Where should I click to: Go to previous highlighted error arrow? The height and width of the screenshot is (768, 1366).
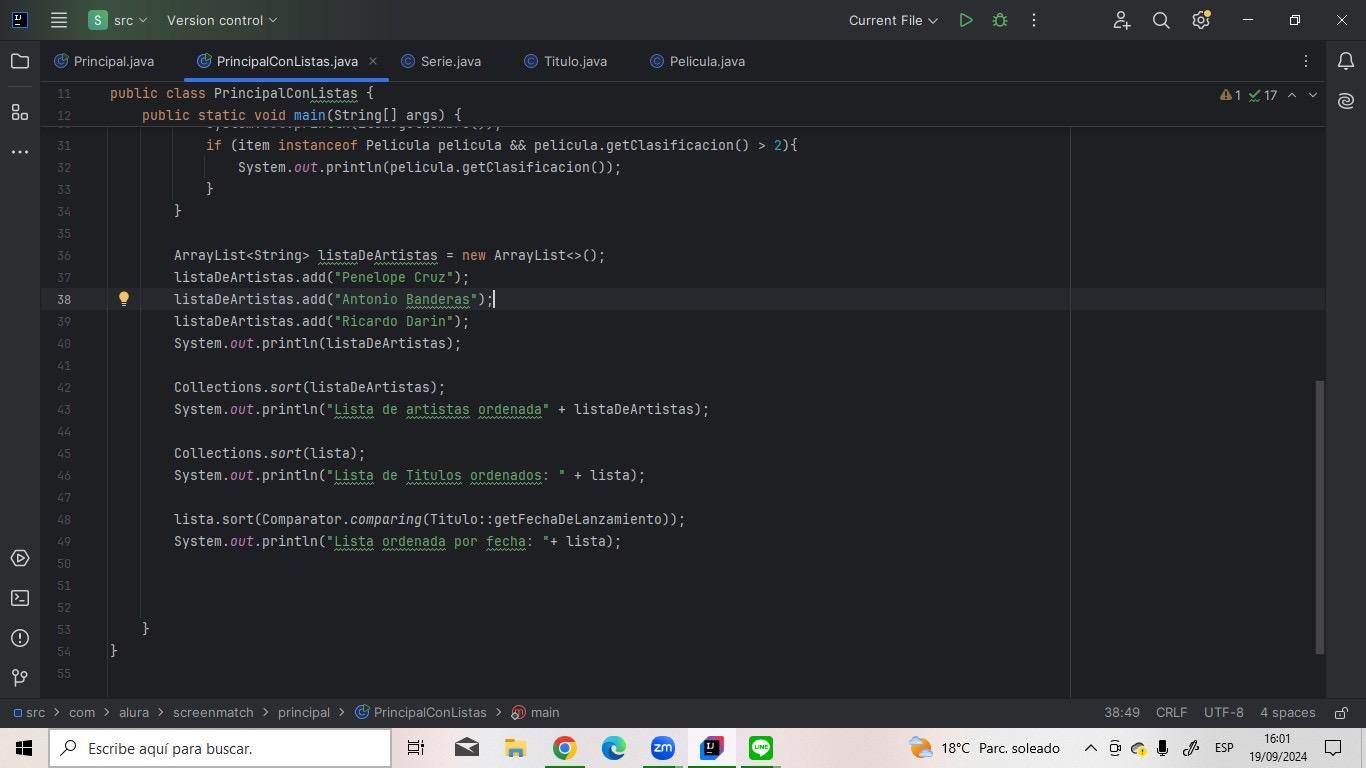(x=1291, y=95)
